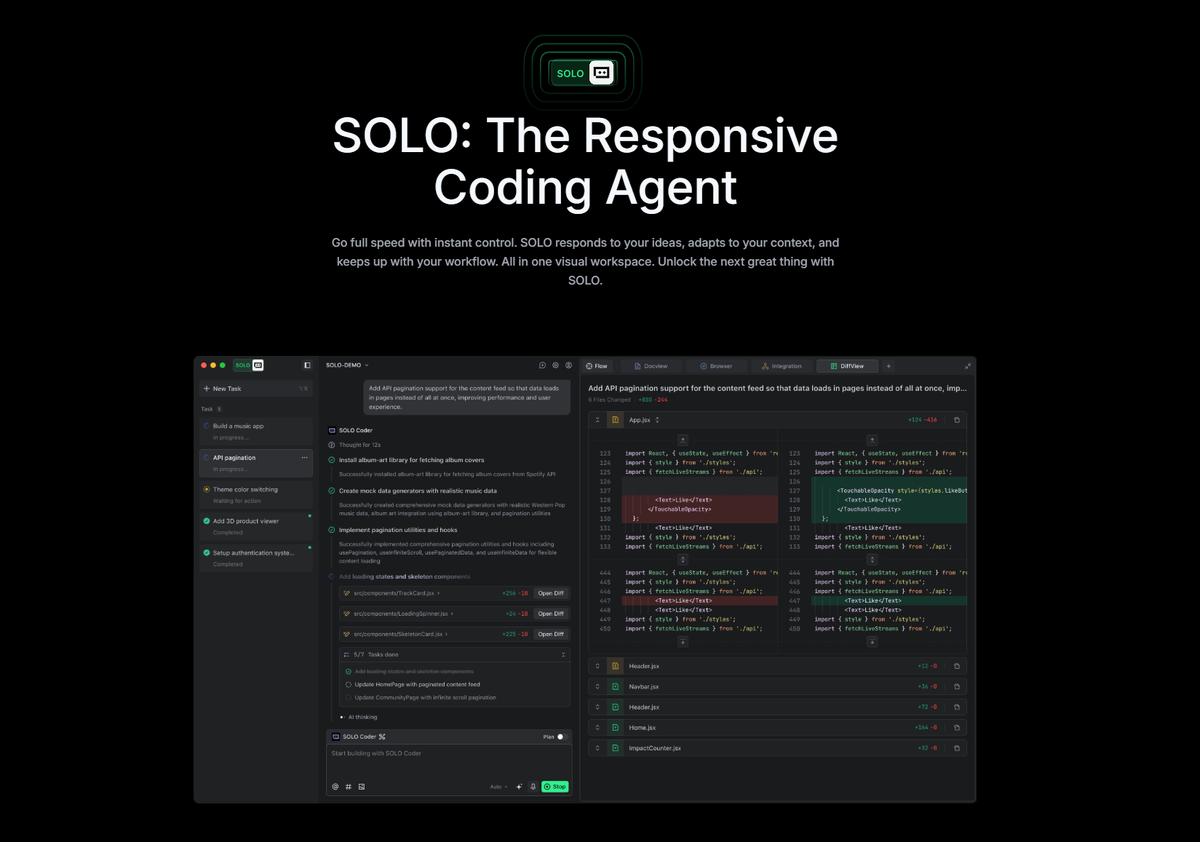Click the green Stop button
Image resolution: width=1200 pixels, height=842 pixels.
coord(555,787)
